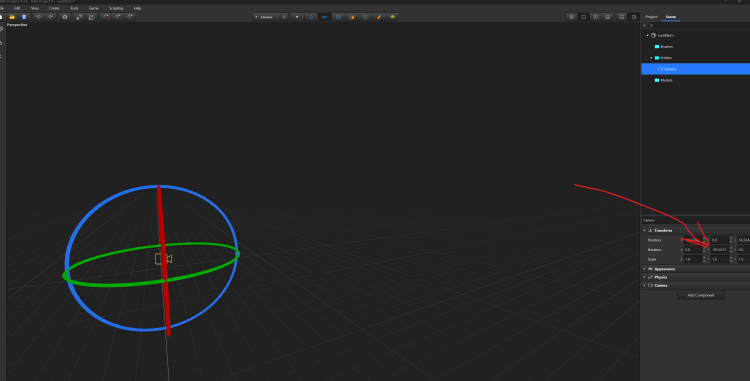Screen dimensions: 750x381
Task: Open the Help menu
Action: pos(138,8)
